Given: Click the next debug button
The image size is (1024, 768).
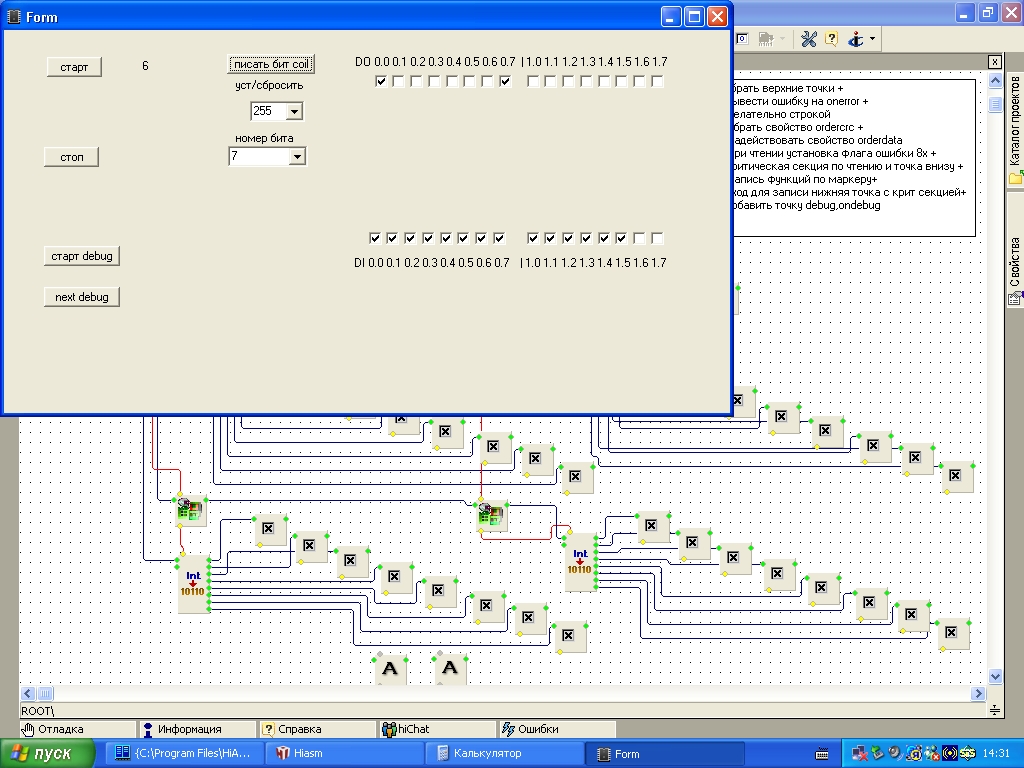Looking at the screenshot, I should point(82,297).
